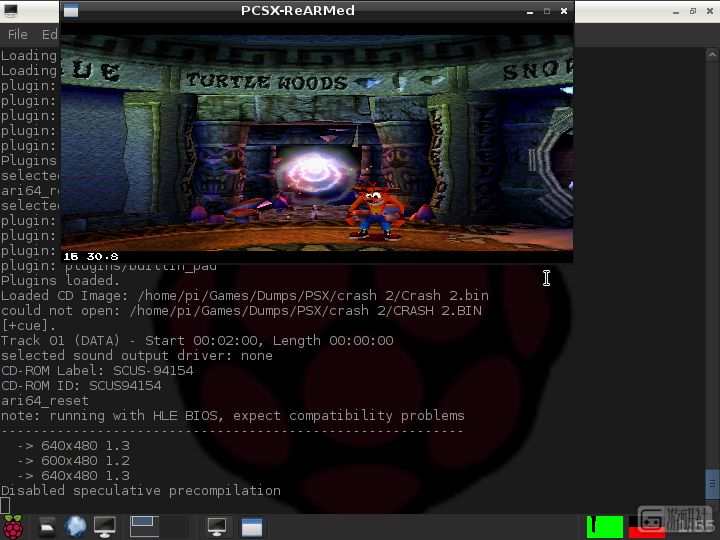Click 'Plugins loaded.' terminal line
Screen dimensions: 720x540
(61, 281)
